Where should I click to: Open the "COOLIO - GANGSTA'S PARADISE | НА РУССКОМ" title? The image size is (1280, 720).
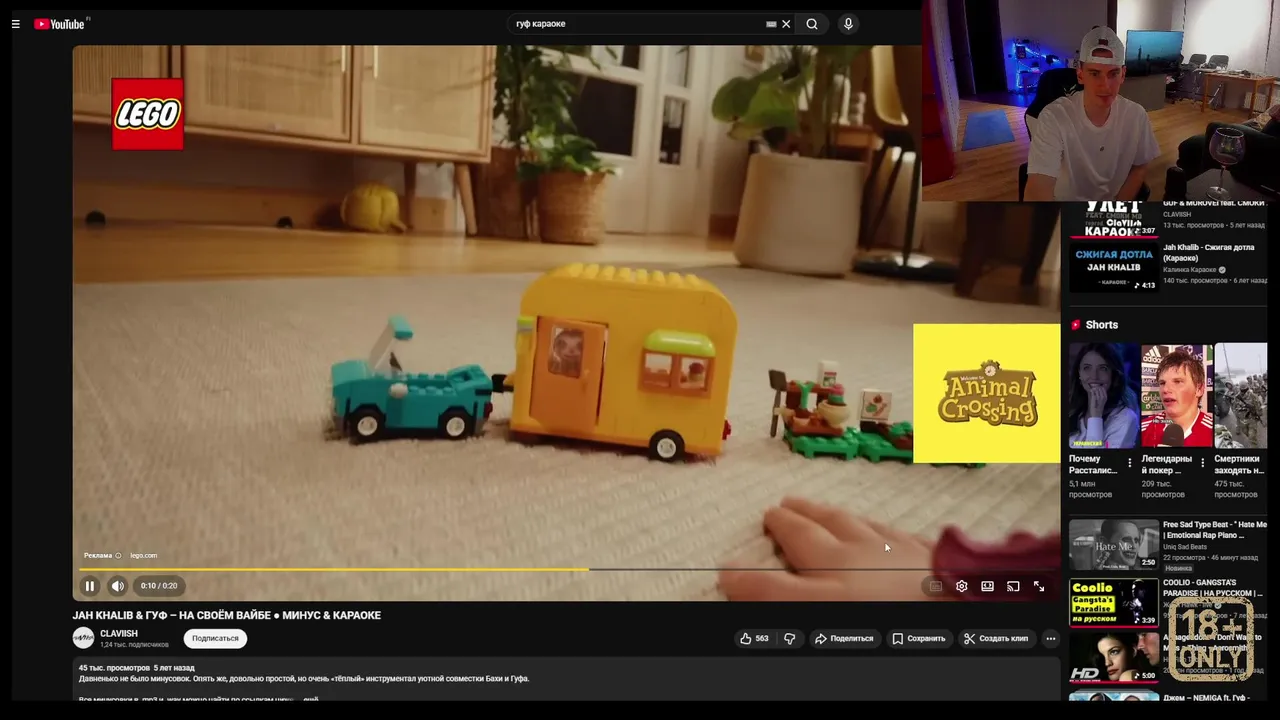pyautogui.click(x=1214, y=588)
